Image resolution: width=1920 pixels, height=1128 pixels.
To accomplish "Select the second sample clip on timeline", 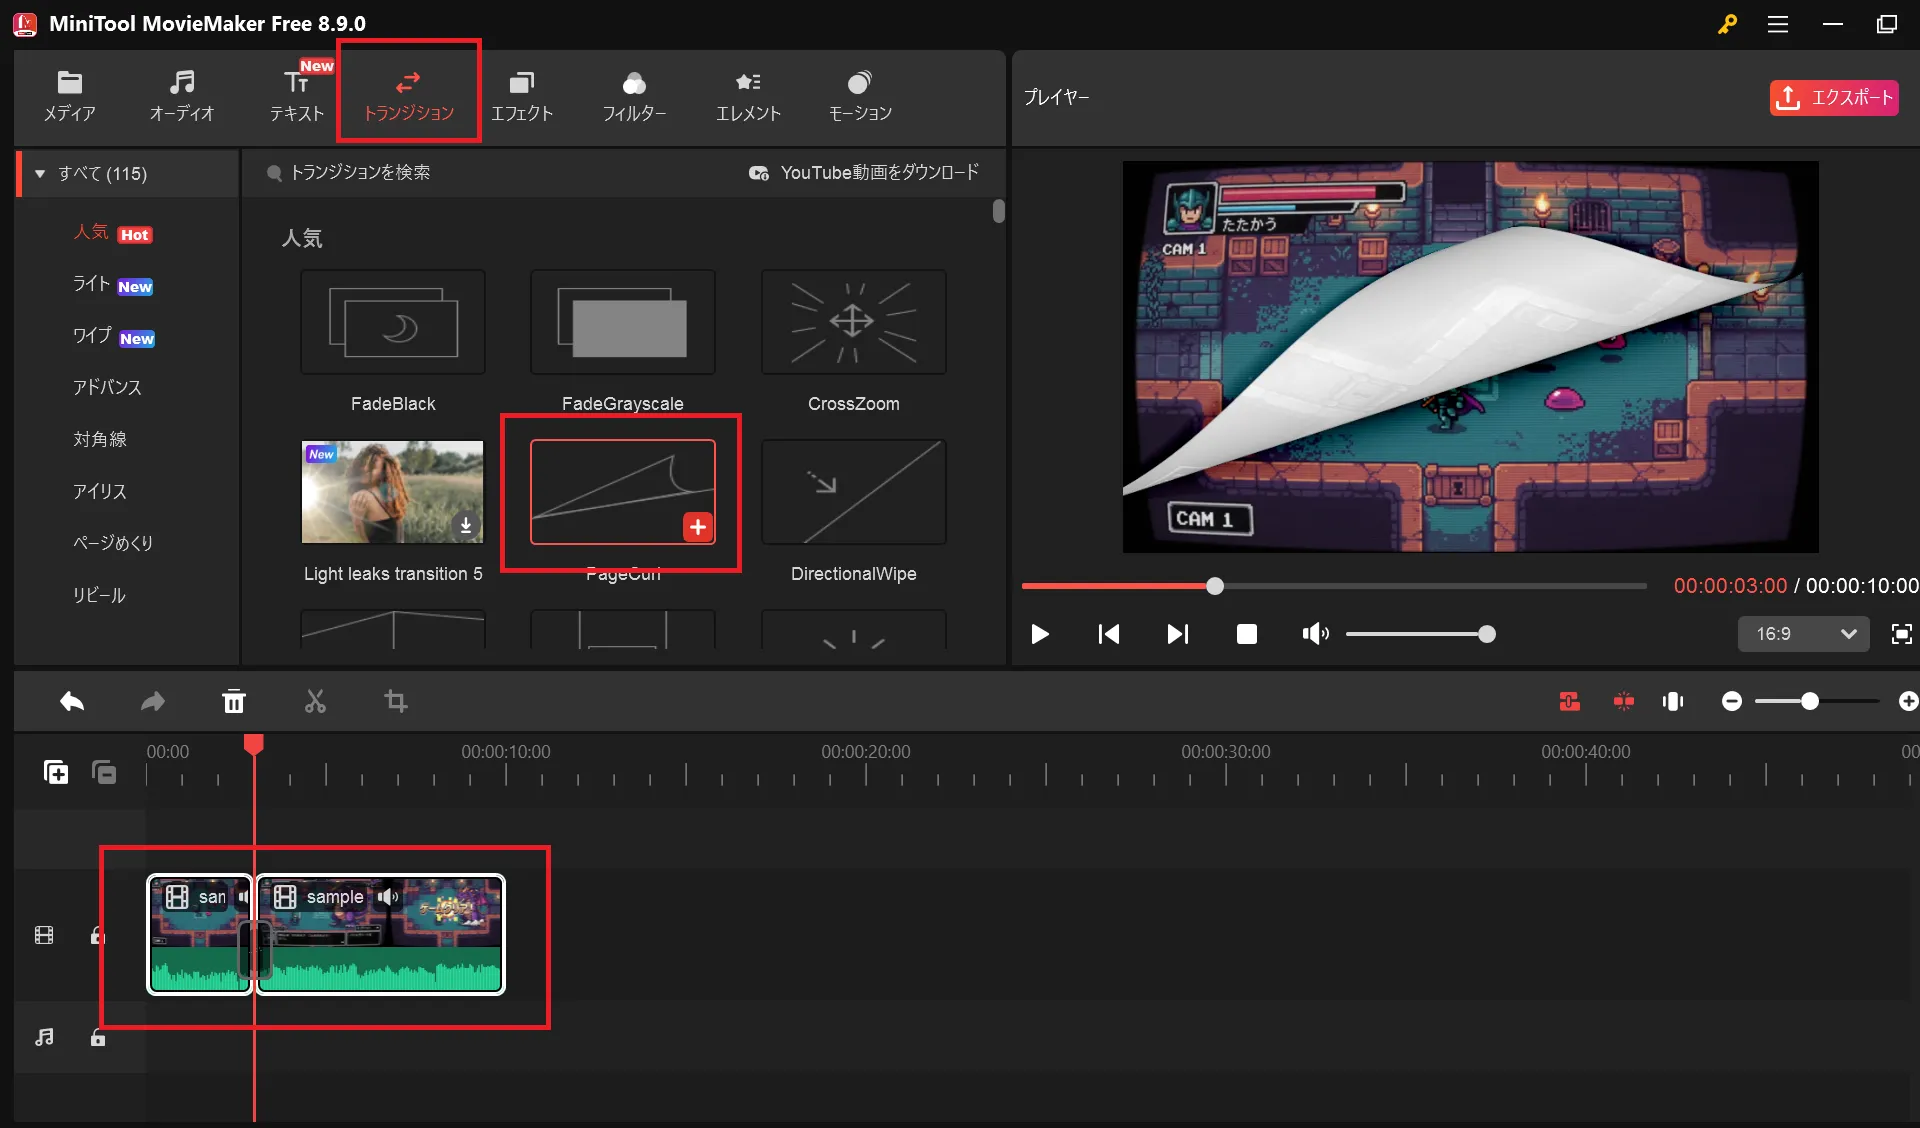I will tap(381, 935).
